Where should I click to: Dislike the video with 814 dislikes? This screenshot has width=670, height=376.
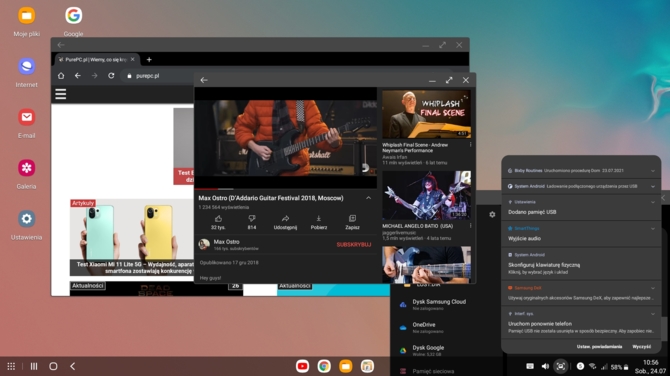(x=252, y=222)
